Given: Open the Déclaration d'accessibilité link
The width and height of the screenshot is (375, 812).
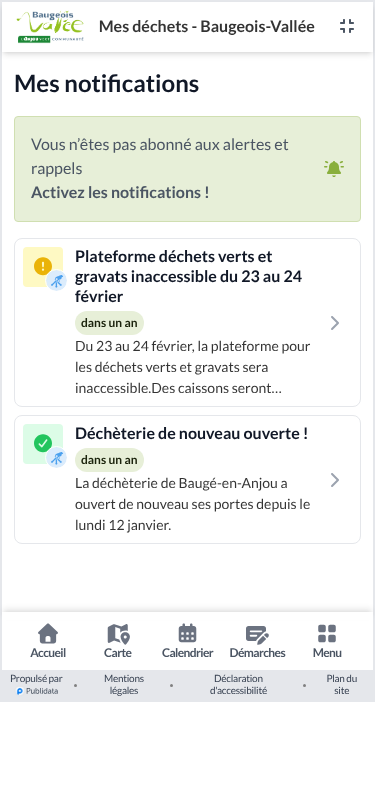Looking at the screenshot, I should (x=239, y=685).
